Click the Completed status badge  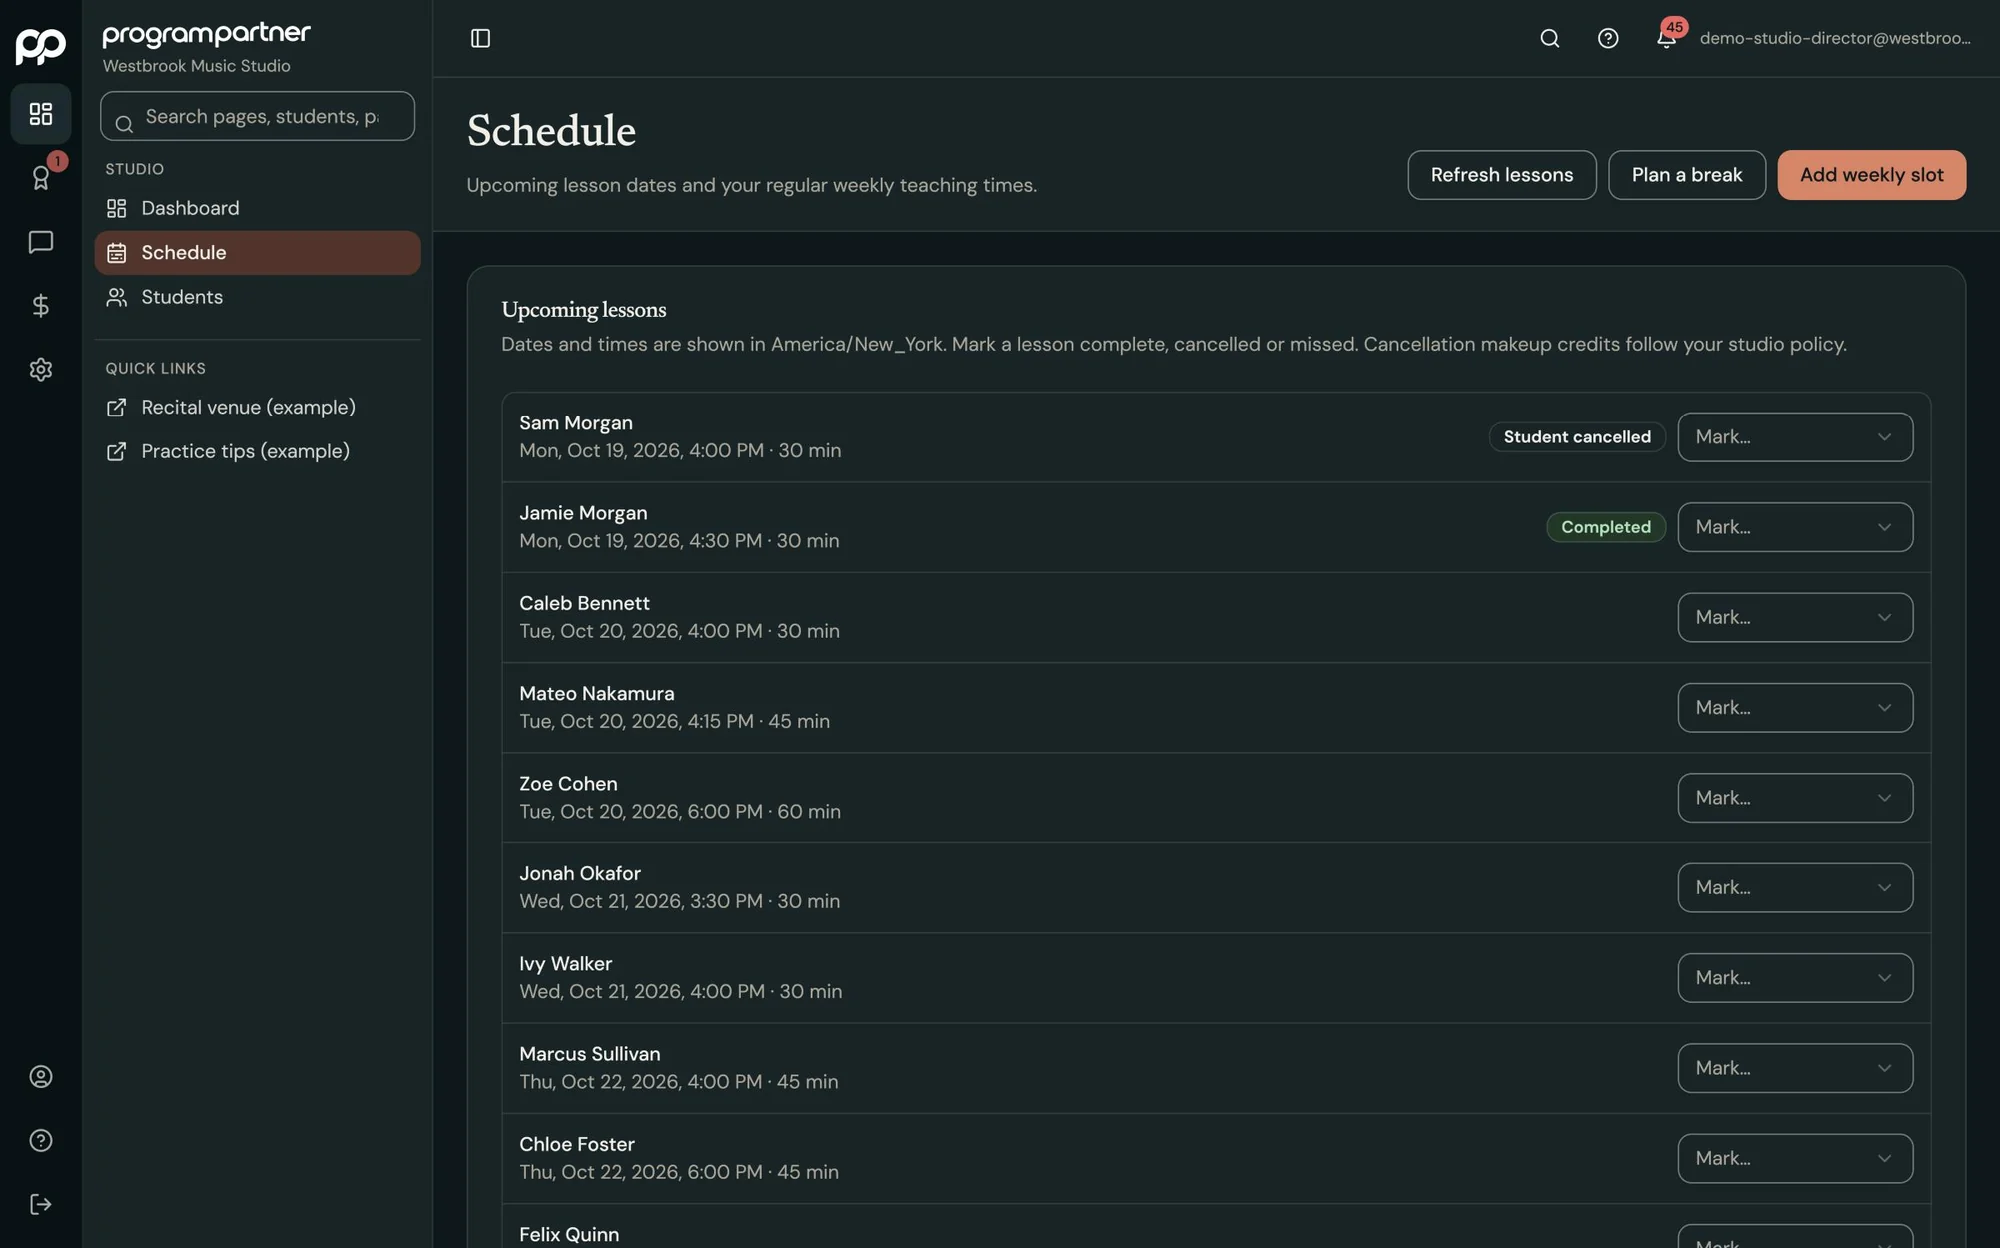(x=1606, y=527)
